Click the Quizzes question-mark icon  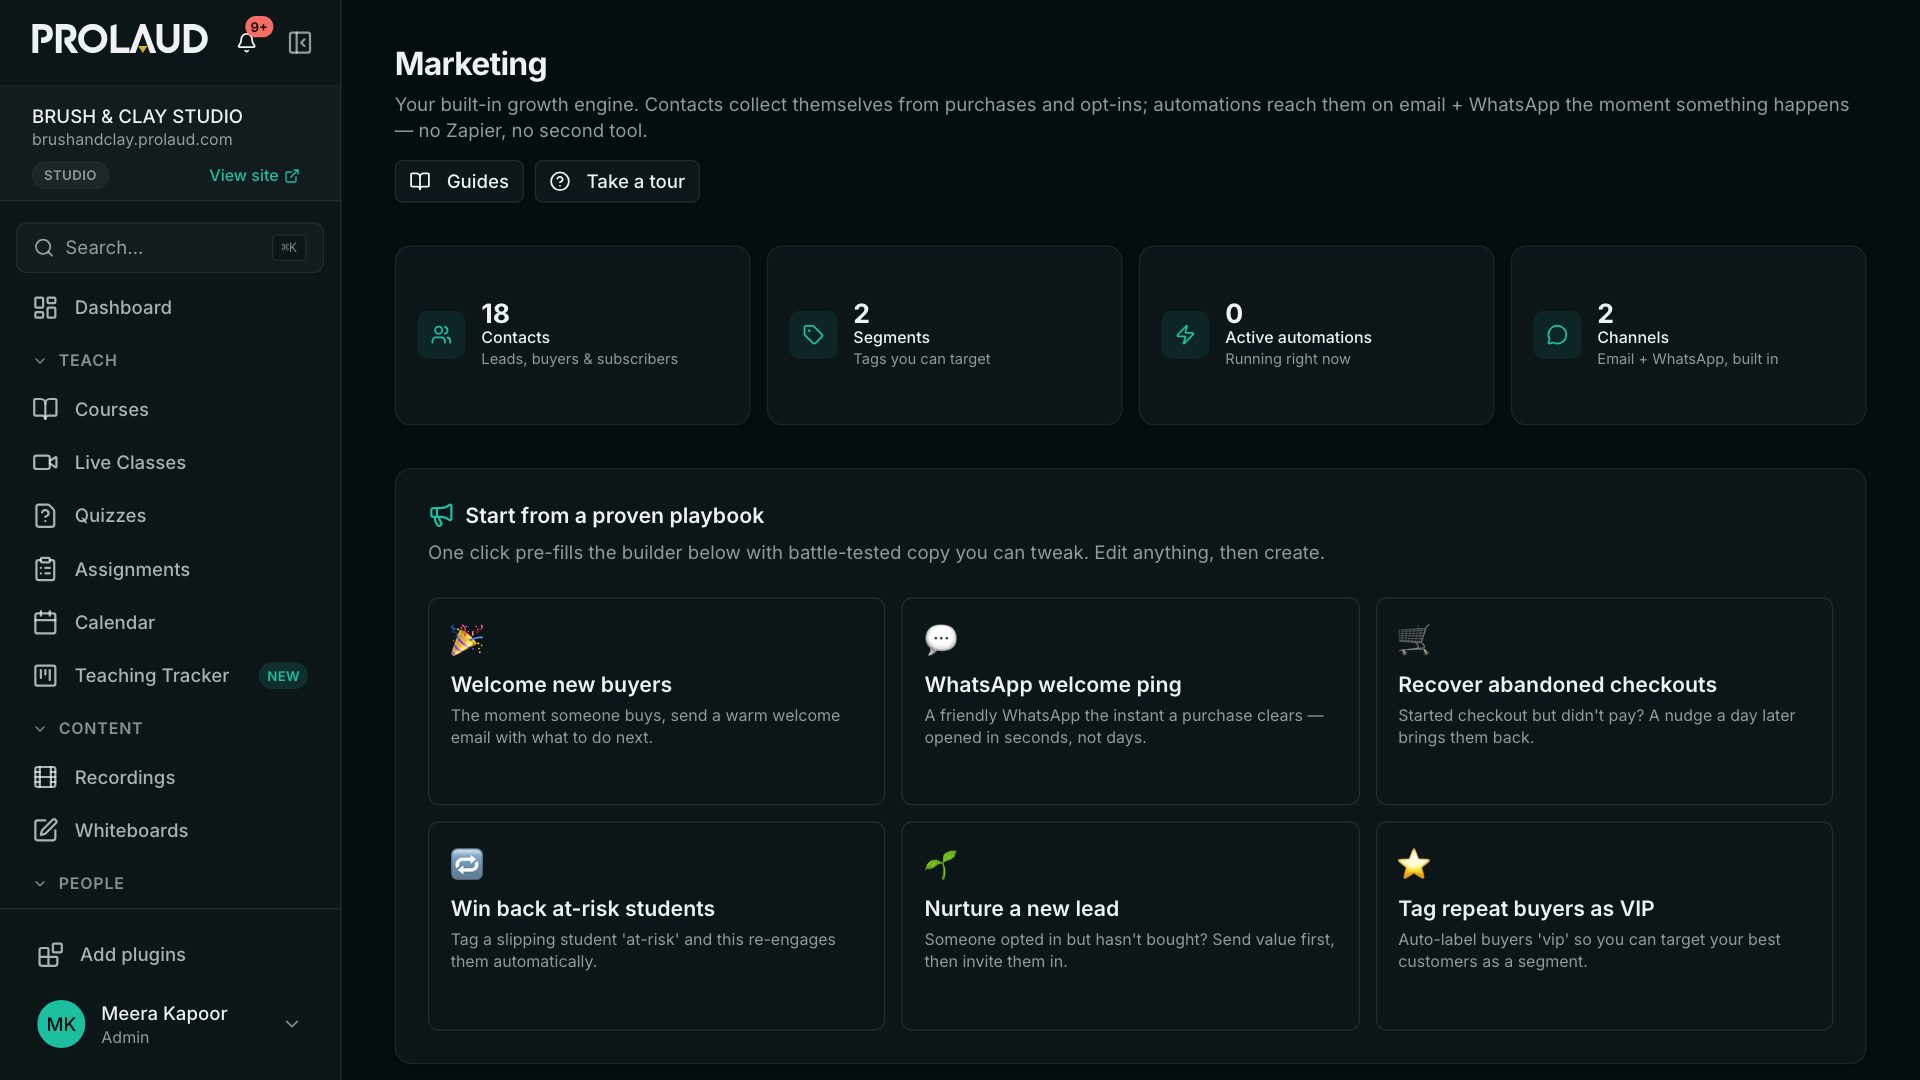point(45,515)
